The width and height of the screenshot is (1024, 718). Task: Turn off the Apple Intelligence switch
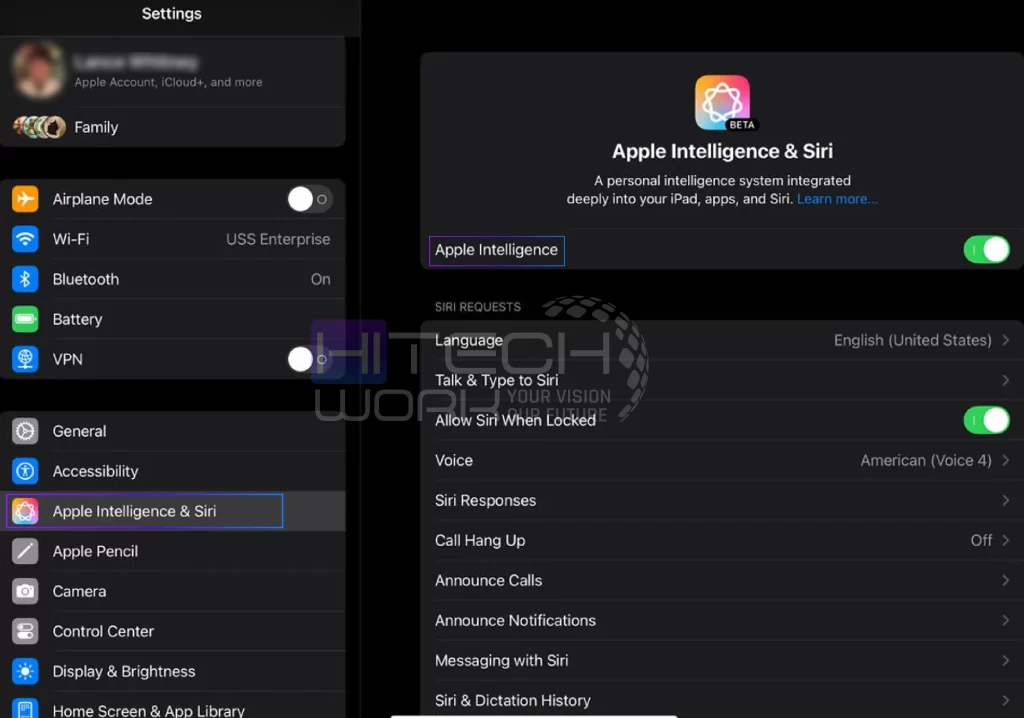point(986,250)
